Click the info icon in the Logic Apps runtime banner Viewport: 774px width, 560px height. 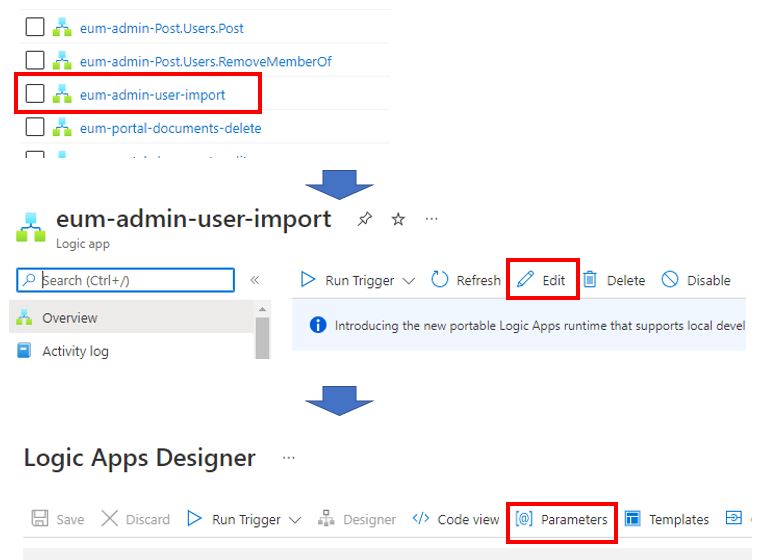[318, 325]
